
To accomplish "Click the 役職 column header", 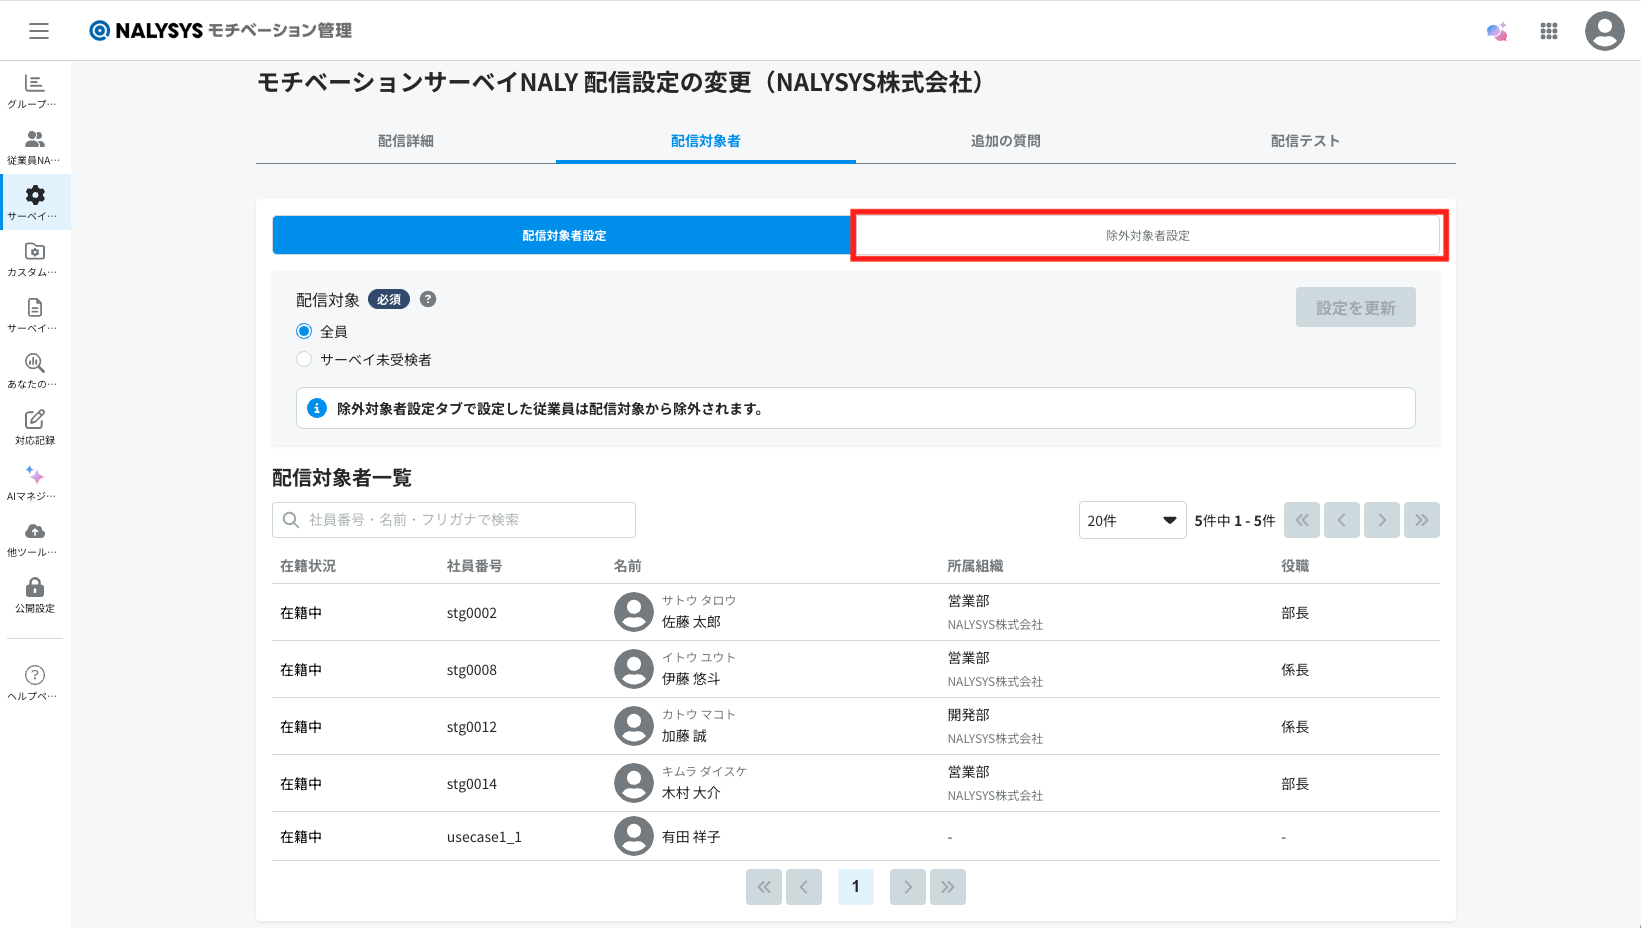I will point(1296,566).
